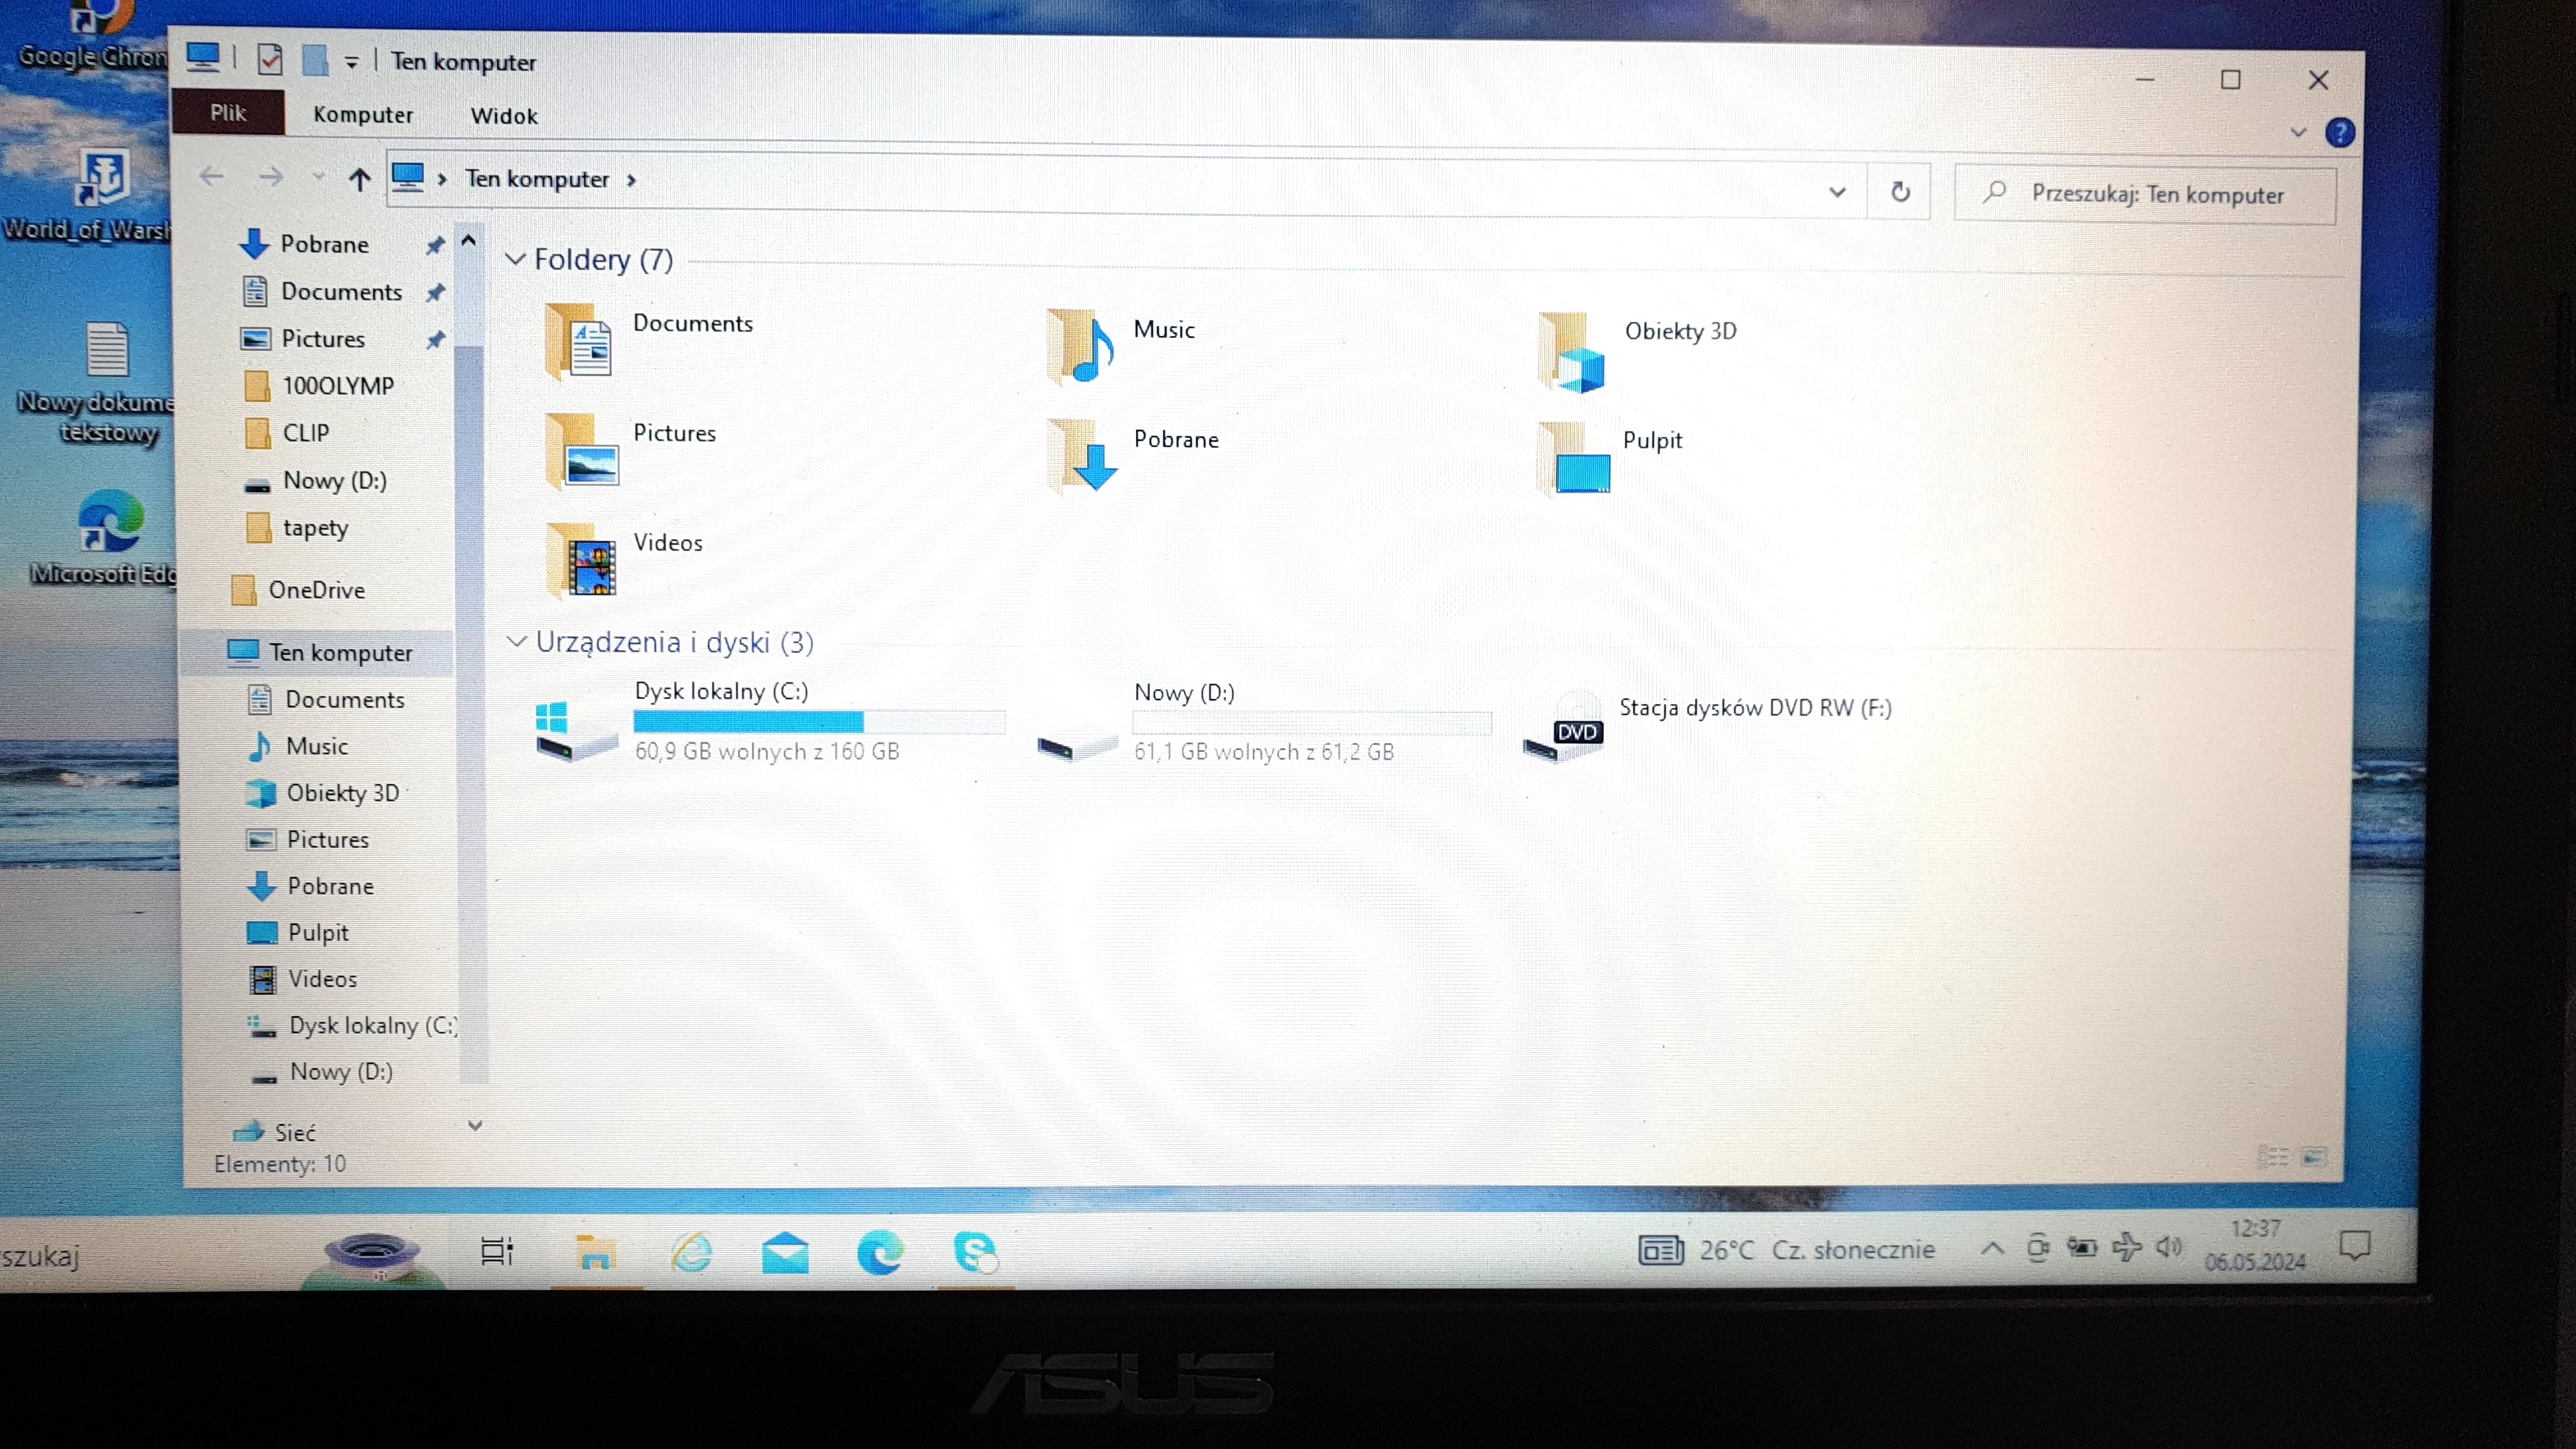Select Obiekty 3D in navigation tree
The image size is (2576, 1449).
(343, 792)
